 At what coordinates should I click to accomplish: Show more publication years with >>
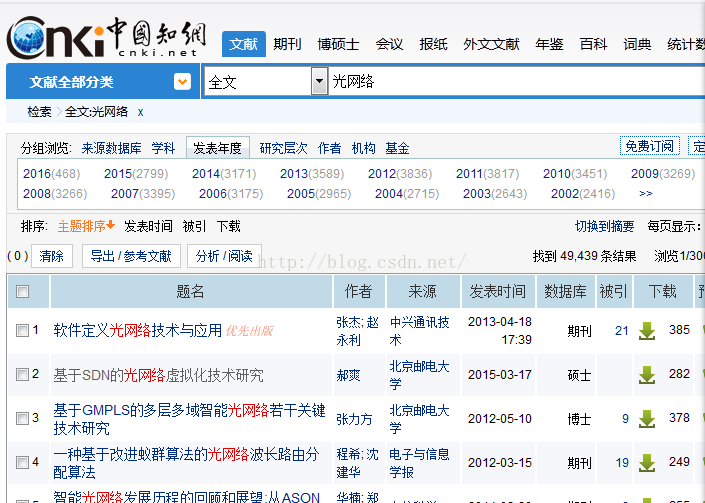pos(646,194)
